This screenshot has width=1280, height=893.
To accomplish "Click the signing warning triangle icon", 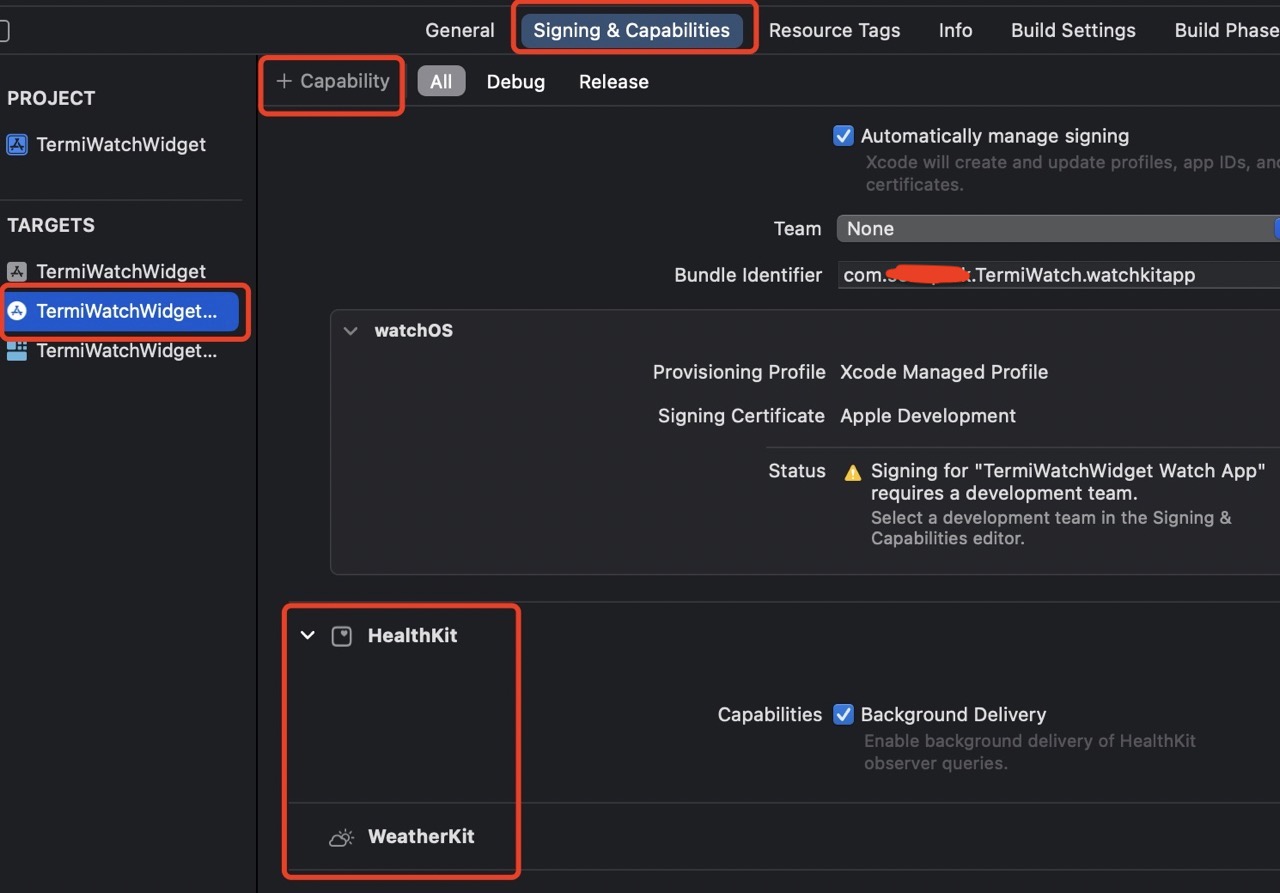I will (x=852, y=472).
